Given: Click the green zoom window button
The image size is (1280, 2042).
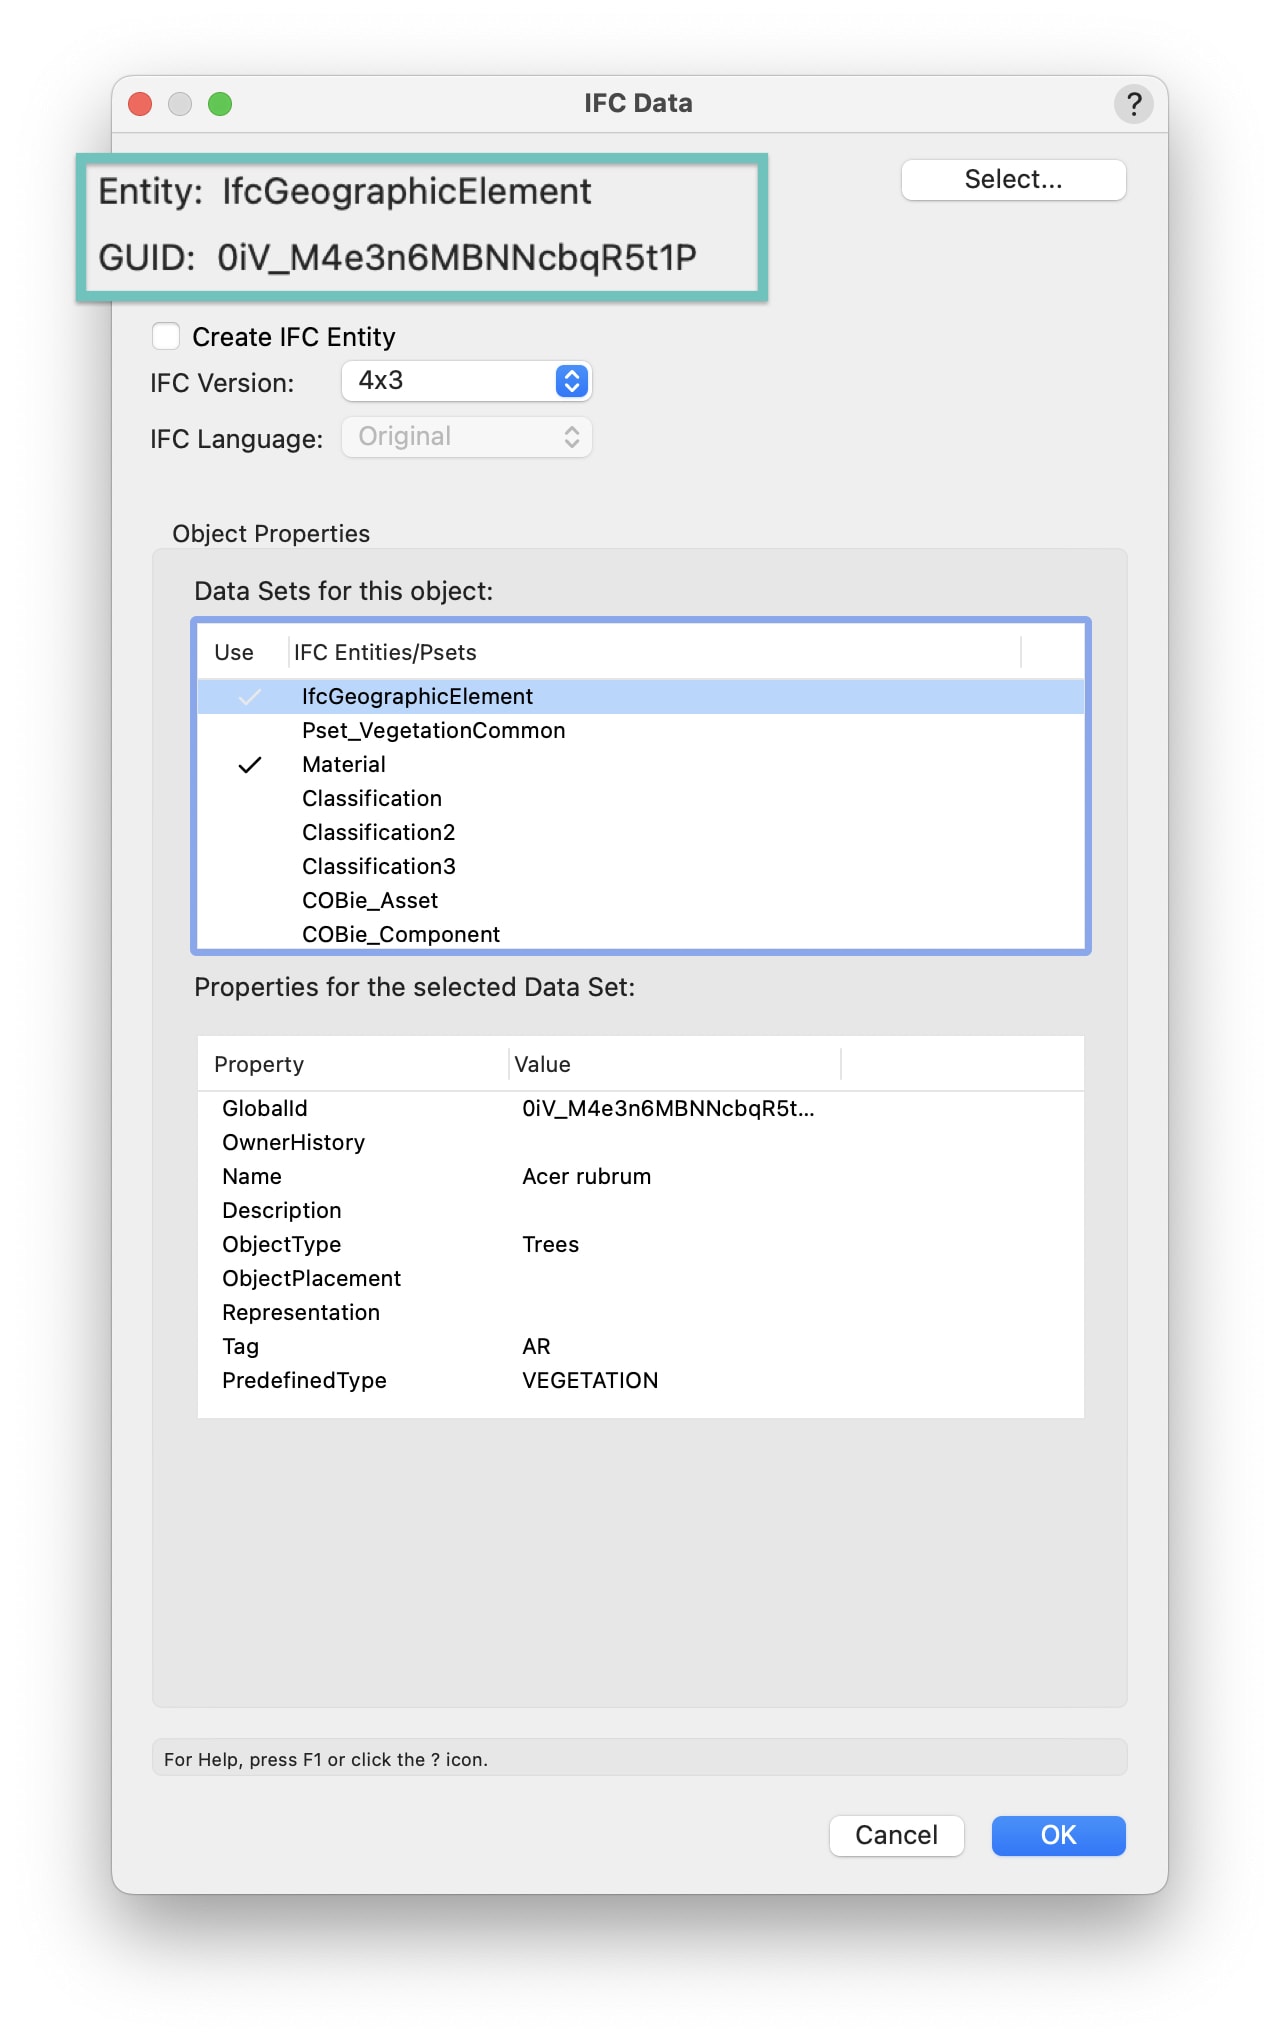Looking at the screenshot, I should click(x=220, y=104).
